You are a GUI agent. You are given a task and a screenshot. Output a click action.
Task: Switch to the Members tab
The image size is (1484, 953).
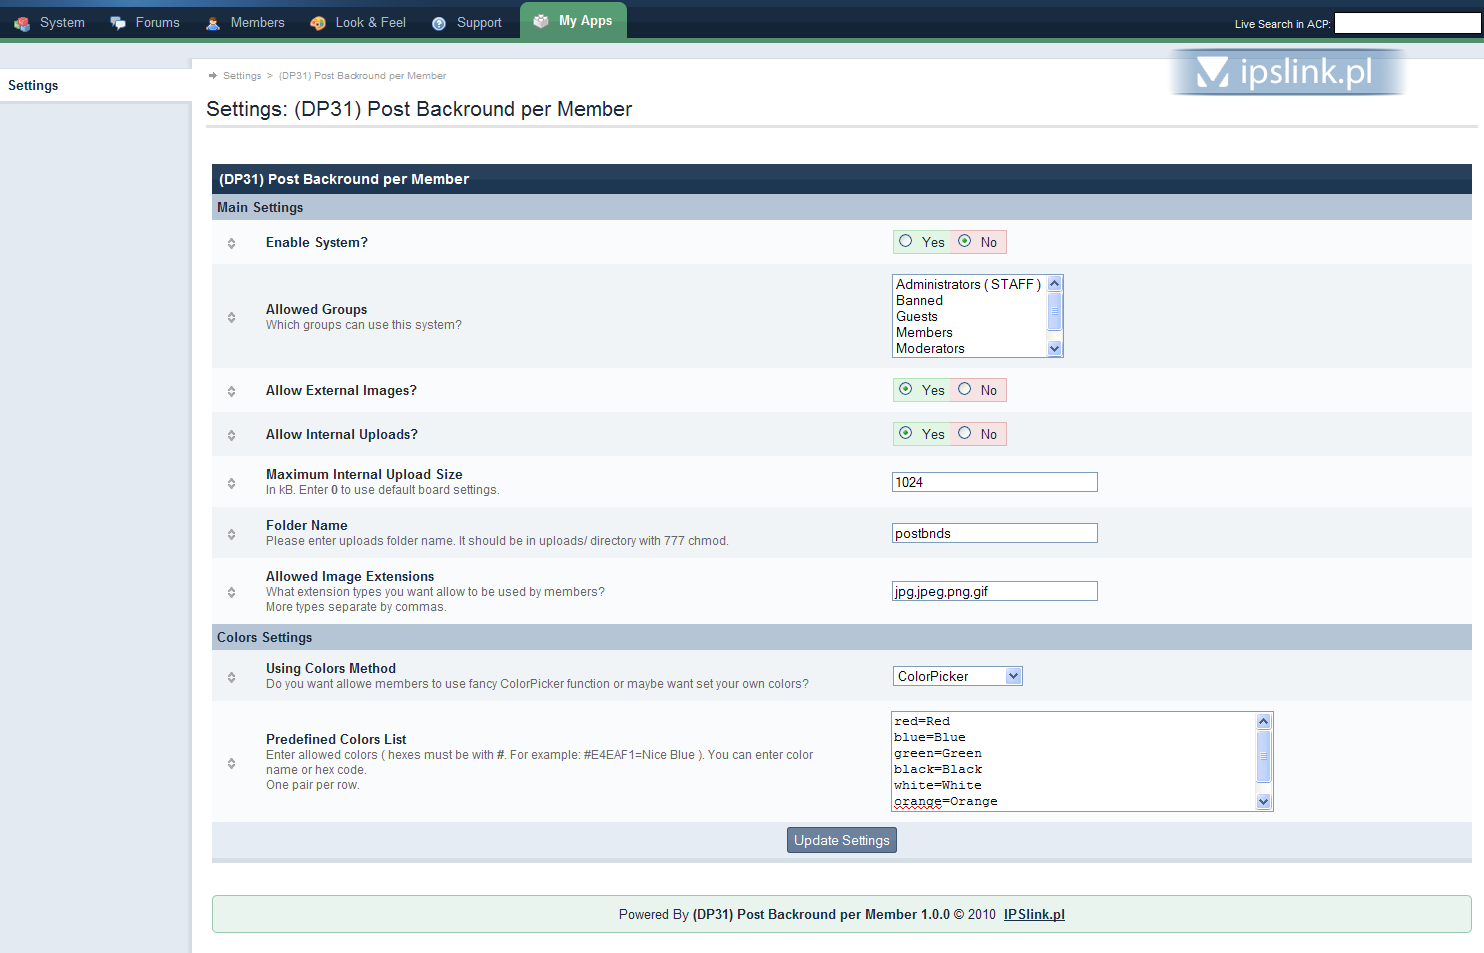(x=257, y=23)
